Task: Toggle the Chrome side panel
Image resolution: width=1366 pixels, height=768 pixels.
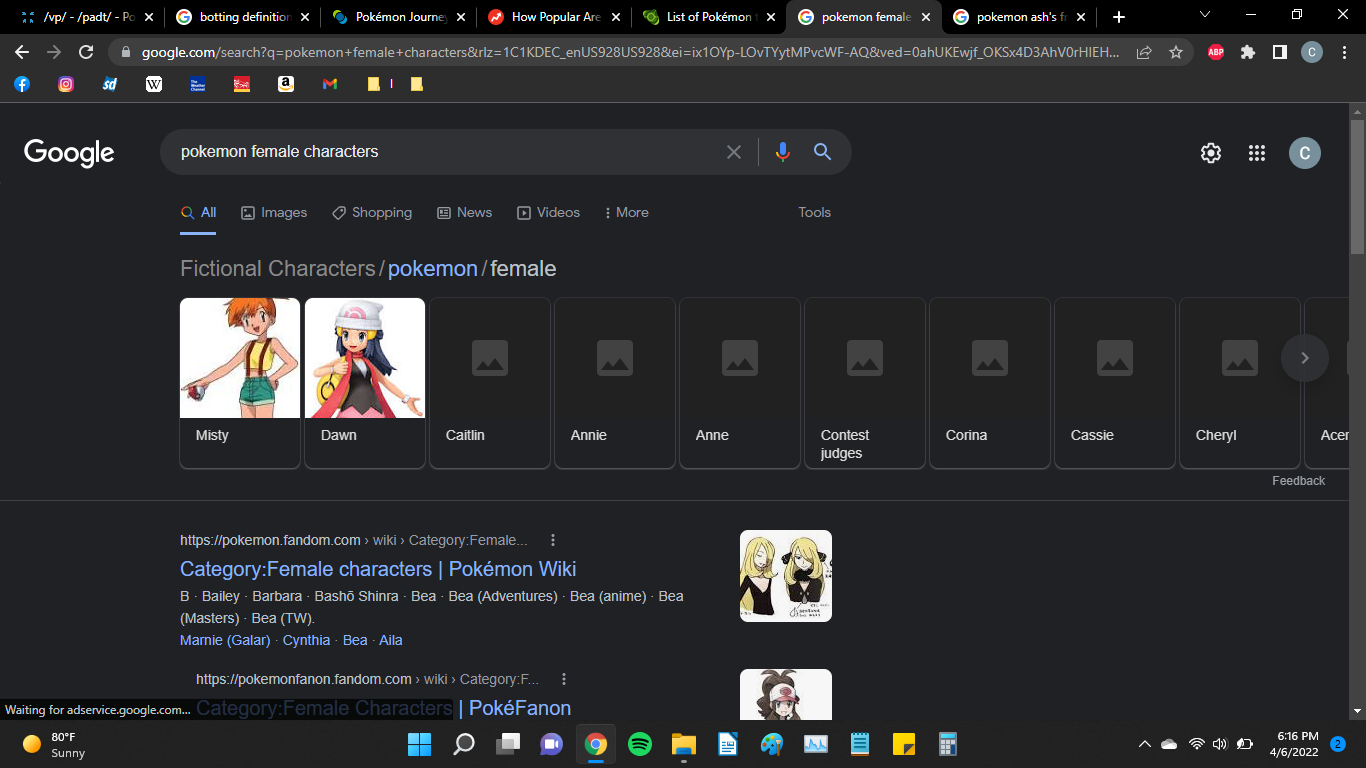Action: pos(1279,53)
